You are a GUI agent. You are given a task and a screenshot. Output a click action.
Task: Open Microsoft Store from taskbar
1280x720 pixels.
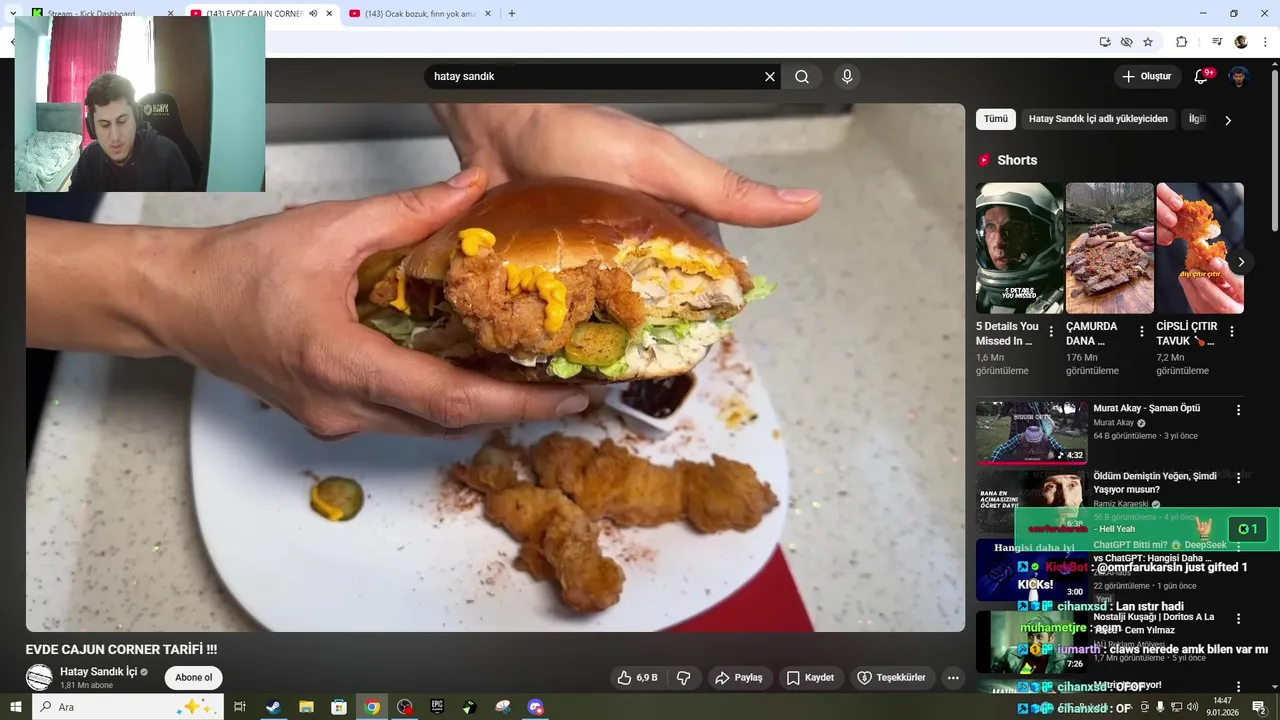click(339, 707)
